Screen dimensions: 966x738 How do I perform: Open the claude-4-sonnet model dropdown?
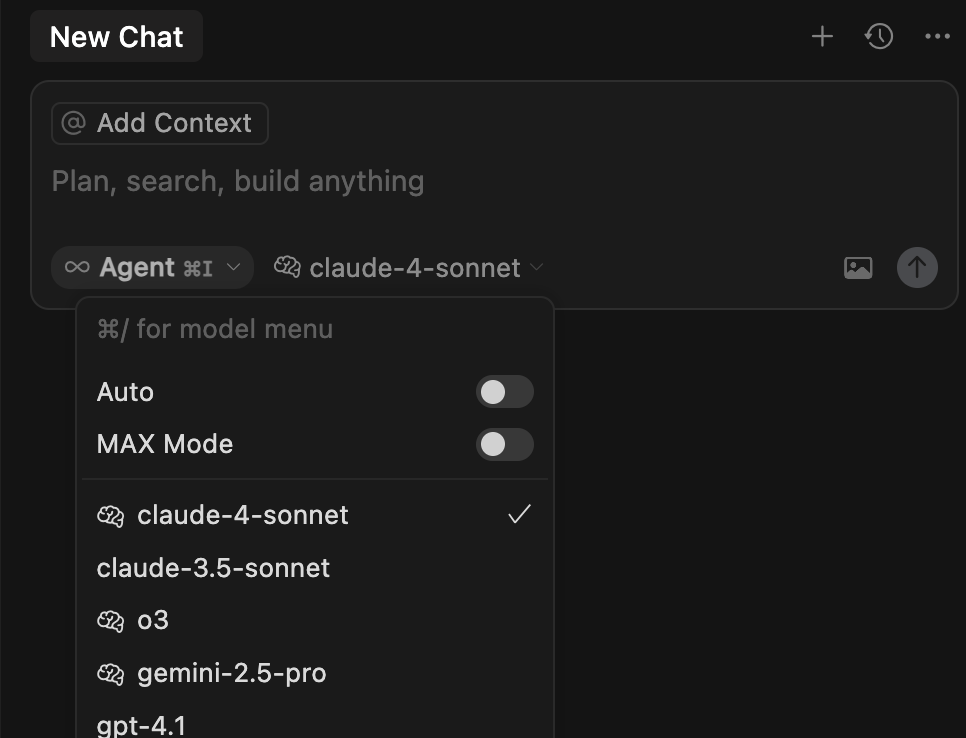coord(409,267)
